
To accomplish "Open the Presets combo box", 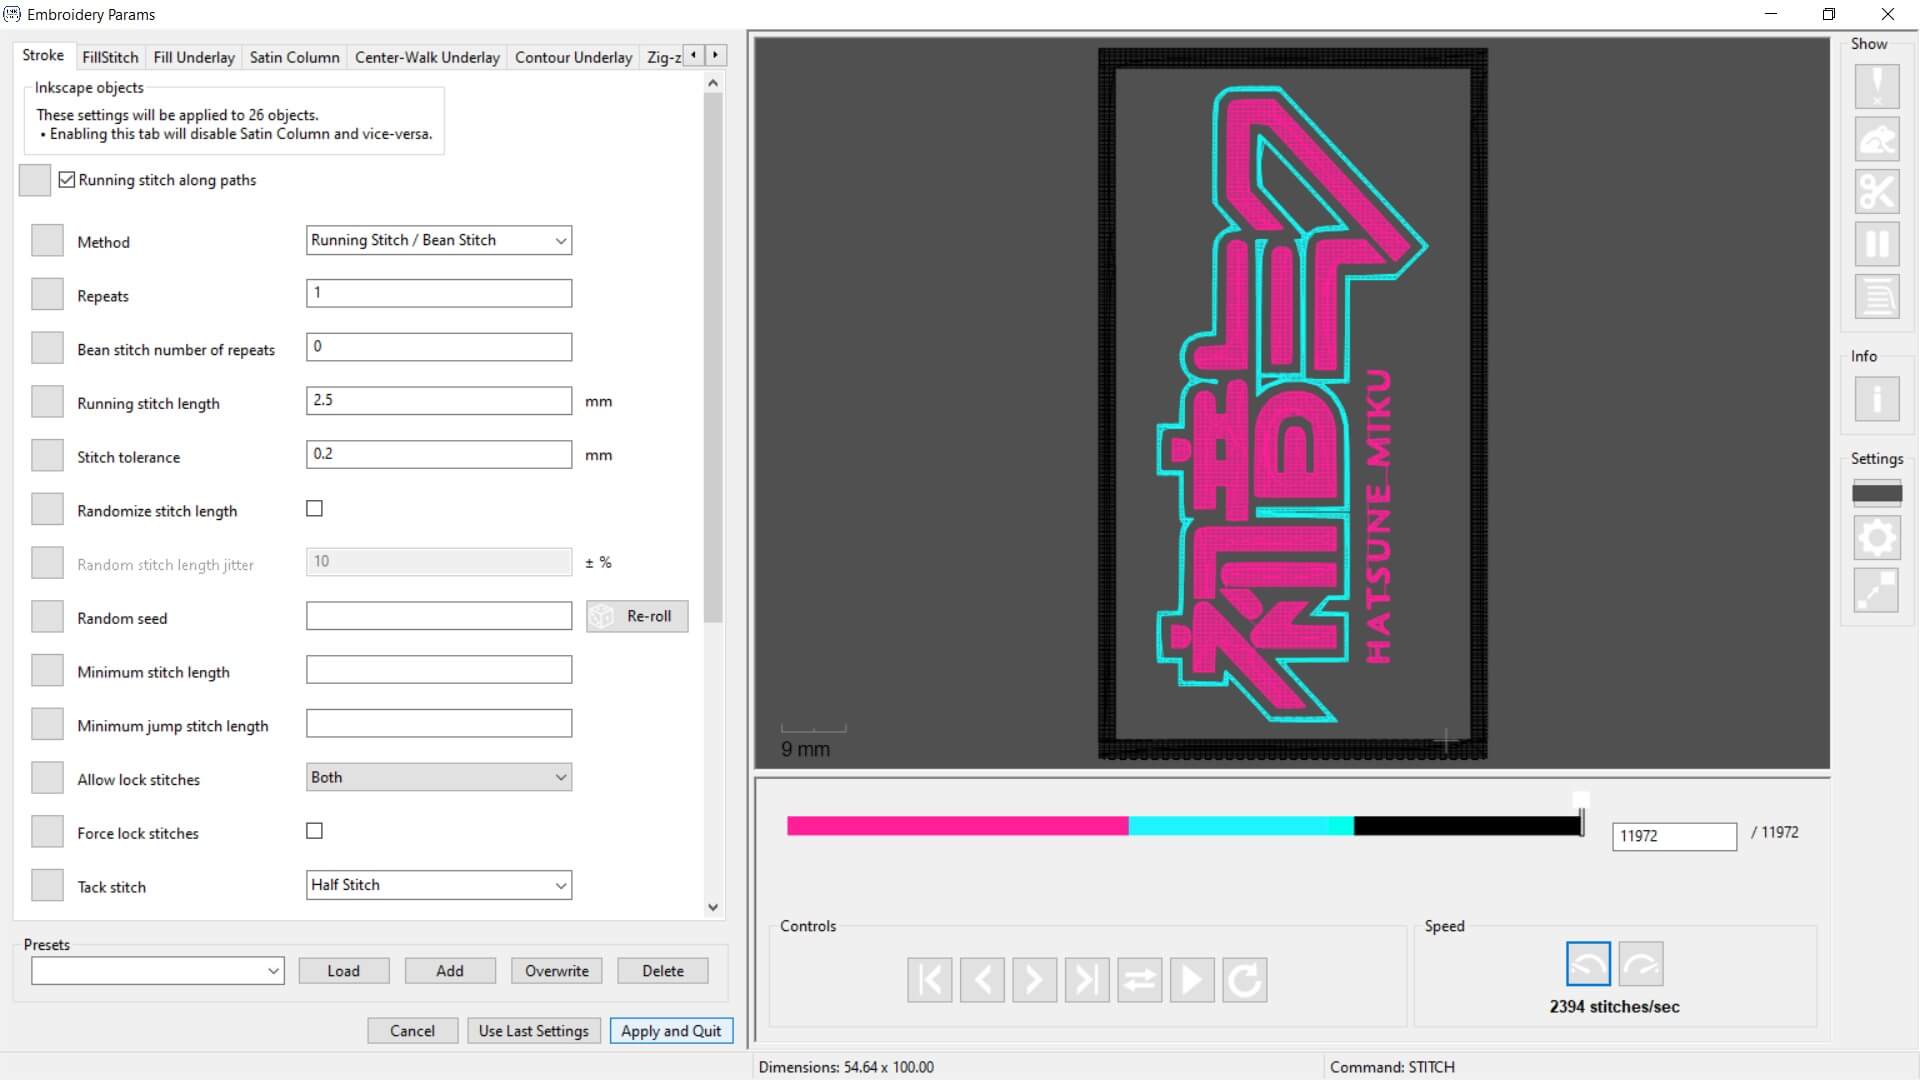I will click(158, 971).
